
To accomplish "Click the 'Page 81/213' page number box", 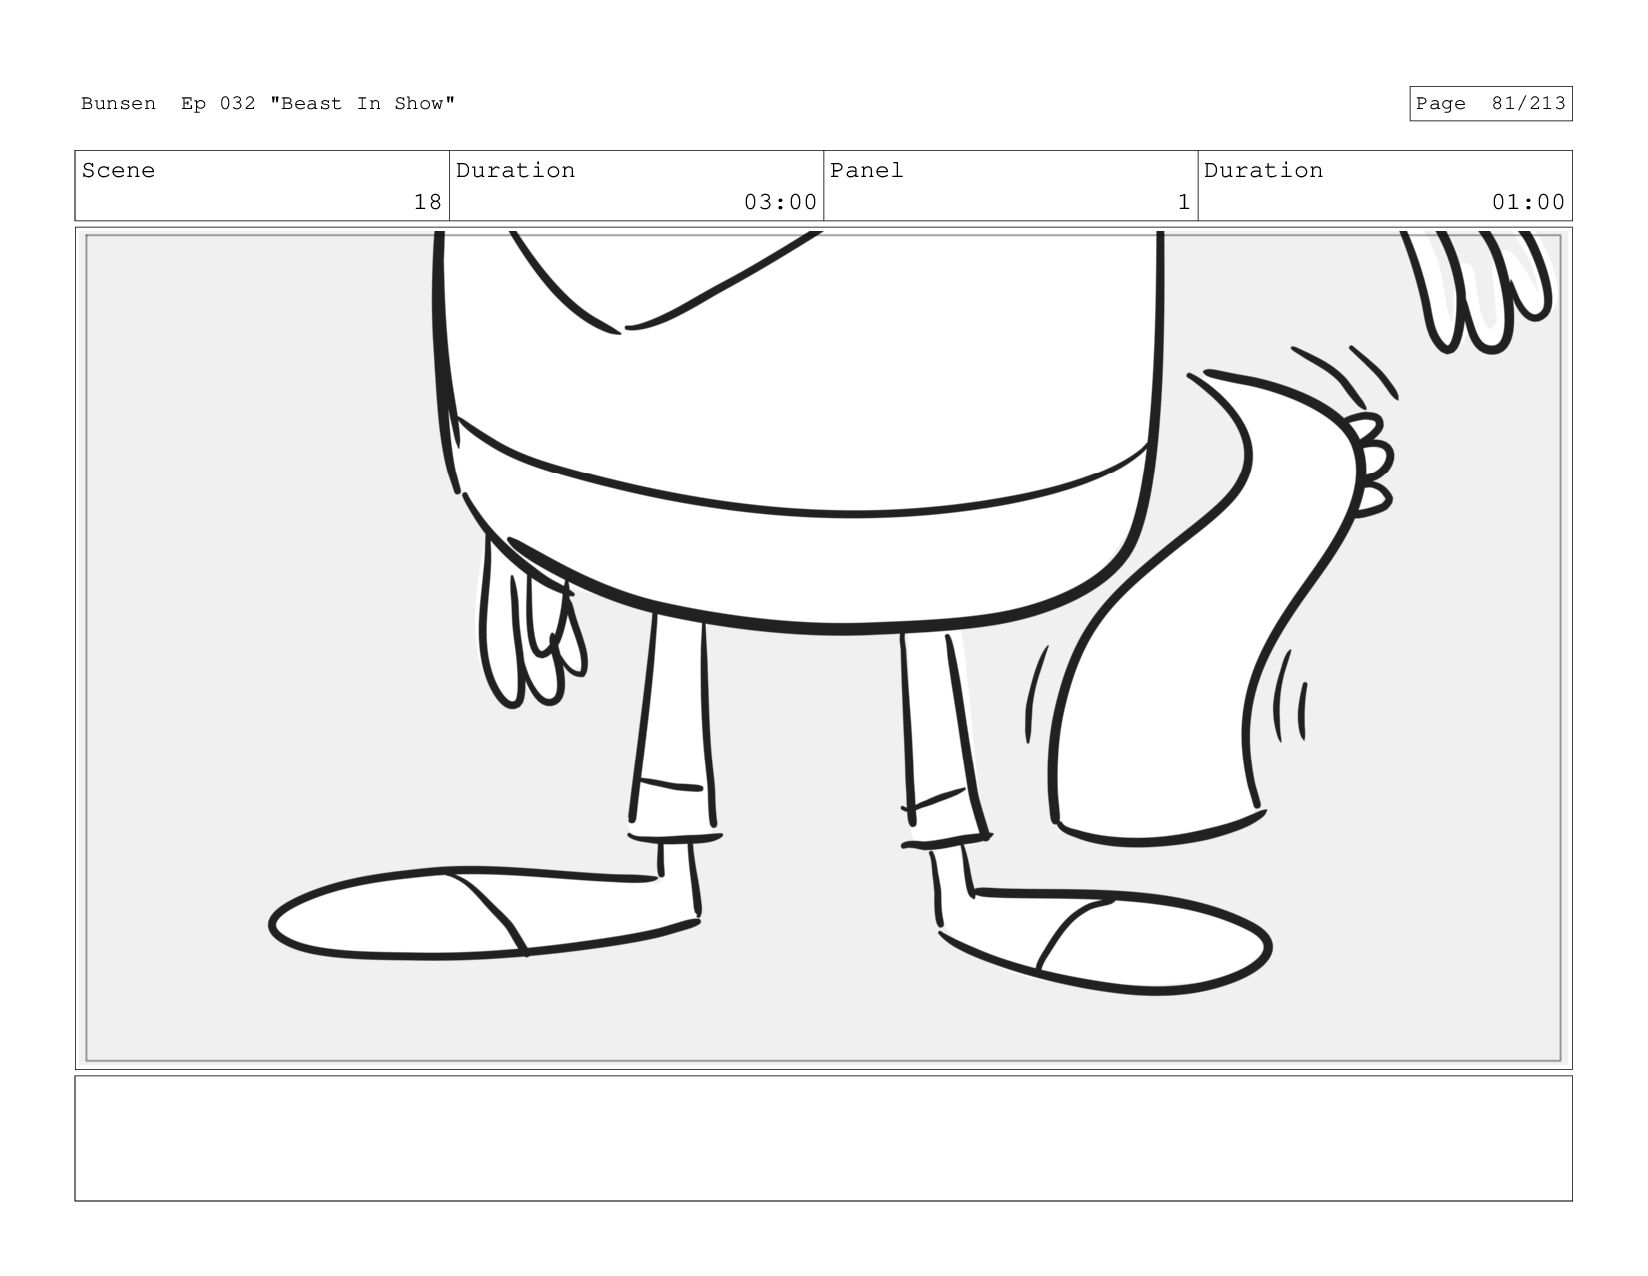I will [x=1490, y=104].
